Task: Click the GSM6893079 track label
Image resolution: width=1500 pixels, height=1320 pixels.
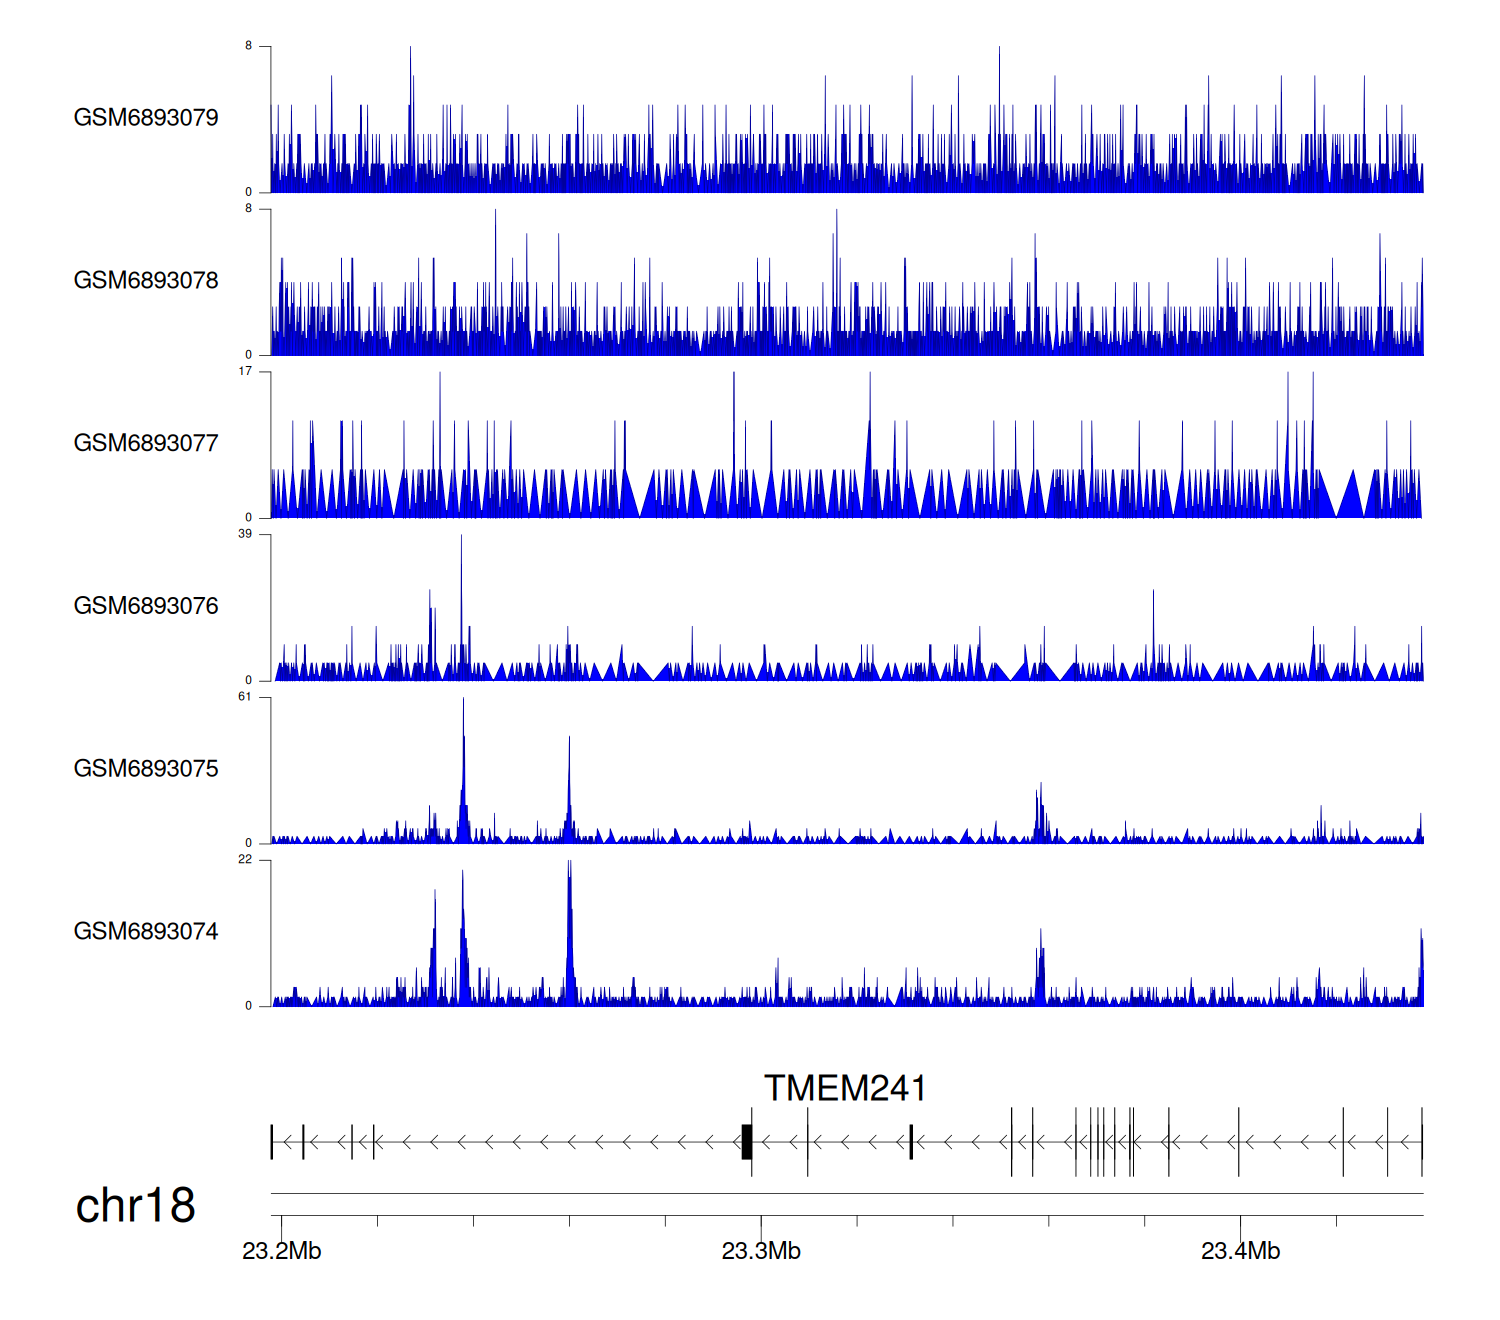Action: coord(146,118)
